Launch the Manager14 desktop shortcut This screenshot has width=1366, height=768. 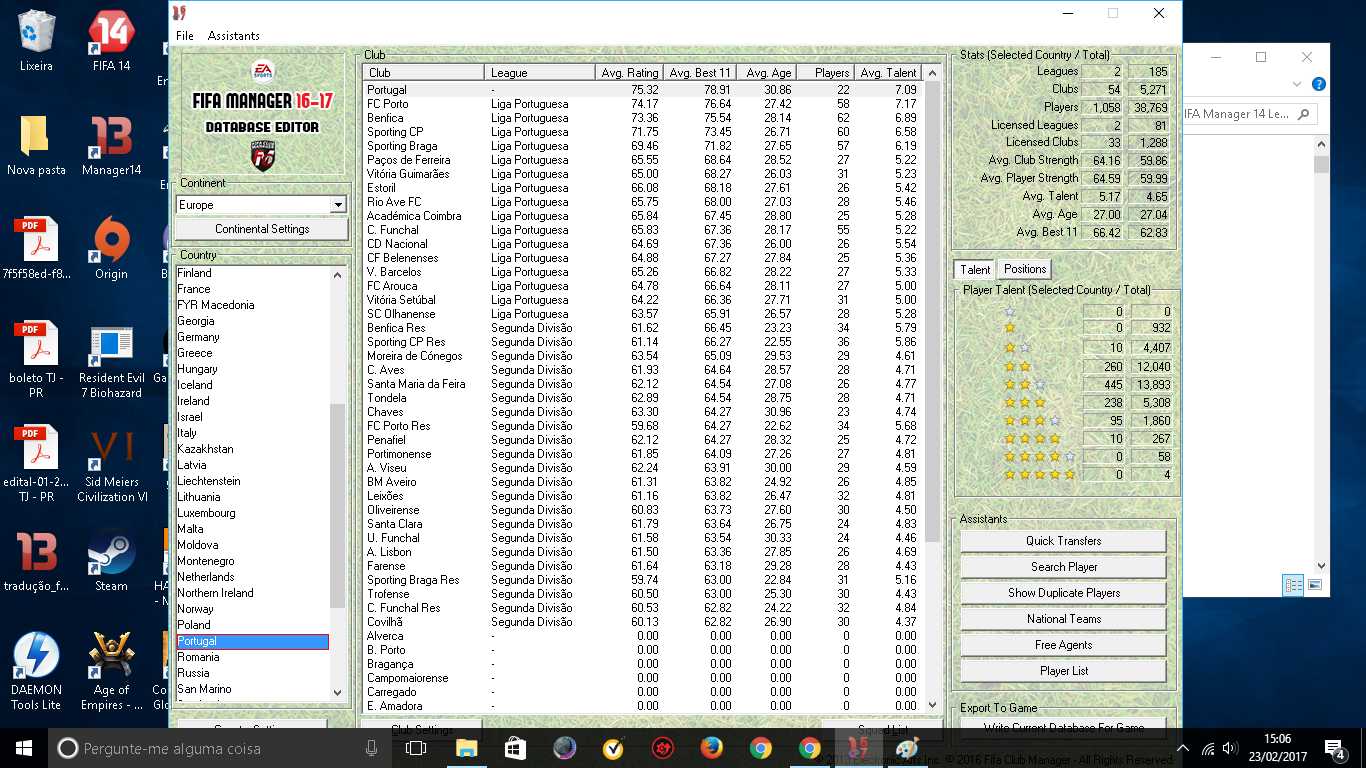111,146
